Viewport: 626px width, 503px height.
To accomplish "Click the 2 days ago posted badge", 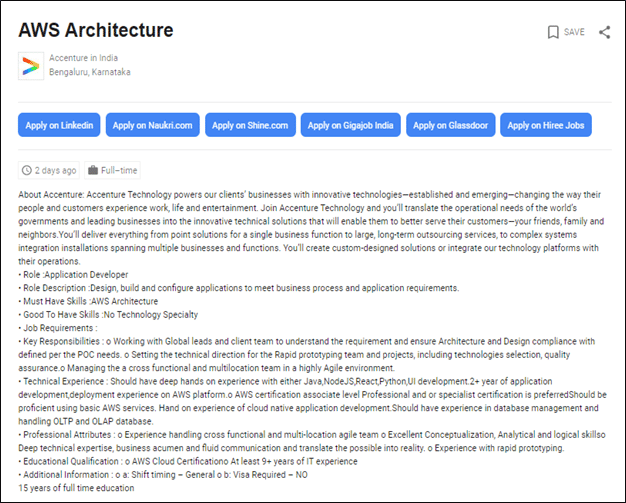I will [x=49, y=170].
